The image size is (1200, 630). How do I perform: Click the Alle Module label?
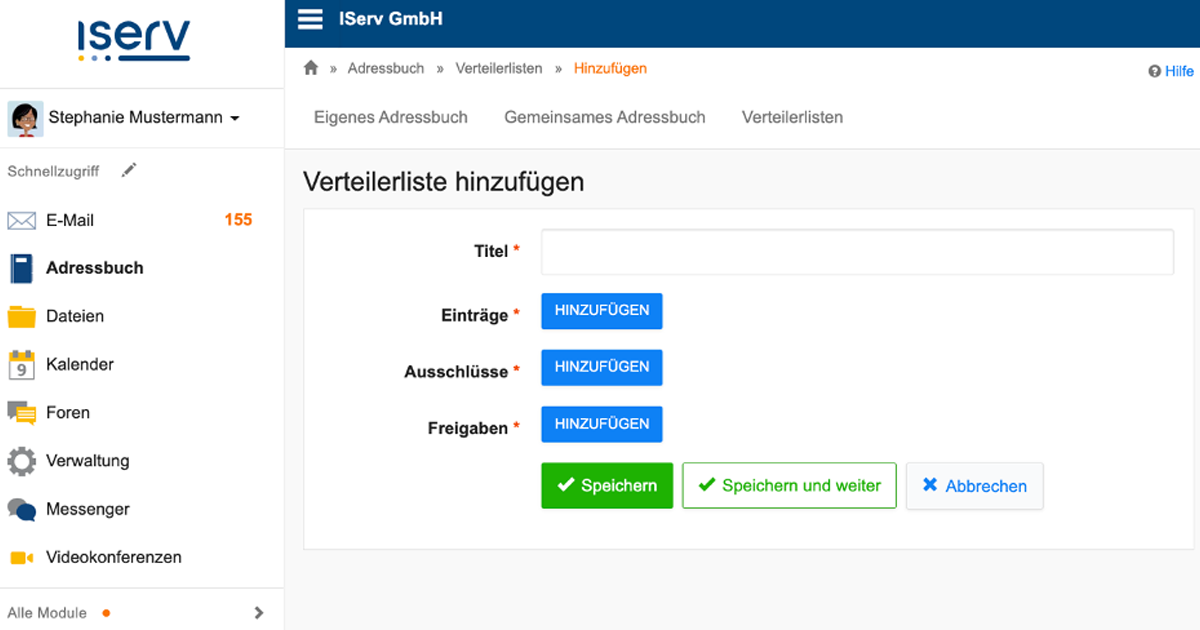tap(47, 613)
